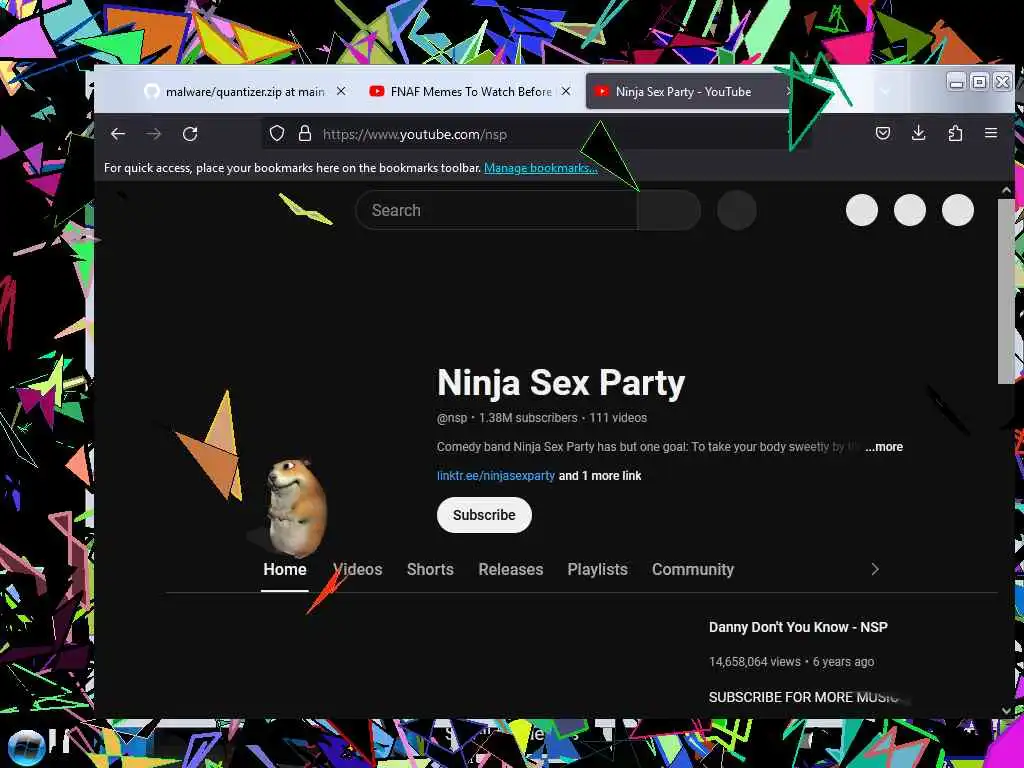
Task: Open the Playlists channel tab
Action: (x=598, y=569)
